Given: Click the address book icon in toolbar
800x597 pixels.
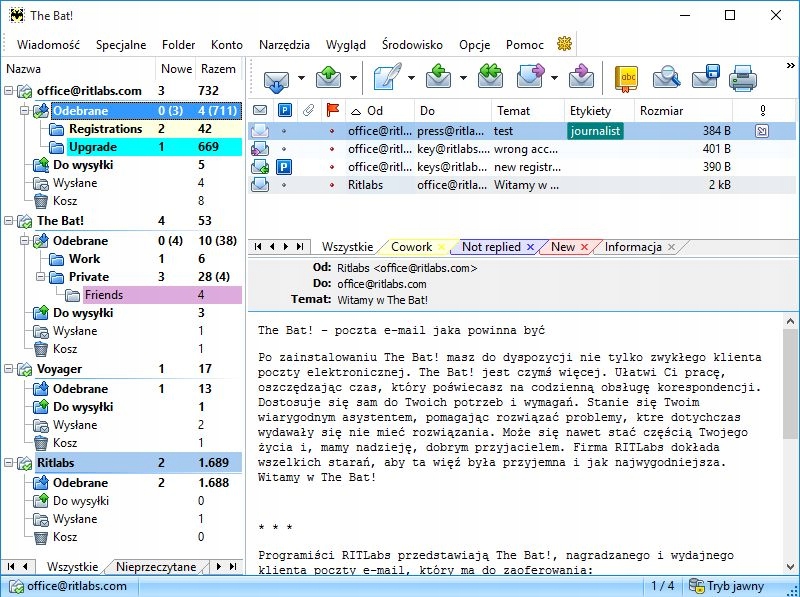Looking at the screenshot, I should click(626, 77).
